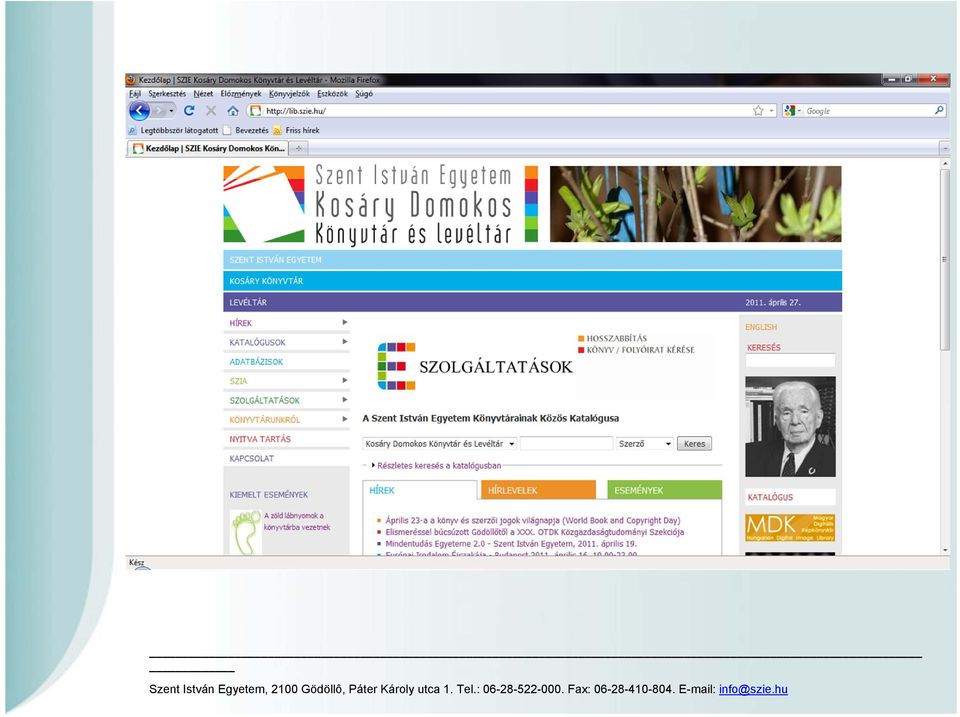
Task: Click the Firefox back arrow button
Action: click(140, 111)
